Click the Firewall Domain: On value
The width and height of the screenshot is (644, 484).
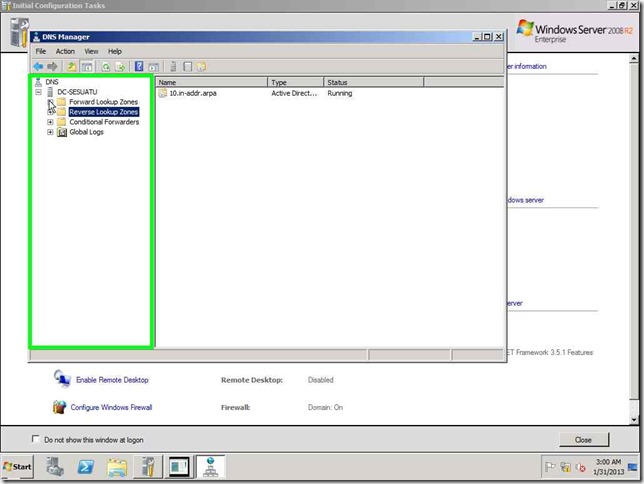point(325,407)
